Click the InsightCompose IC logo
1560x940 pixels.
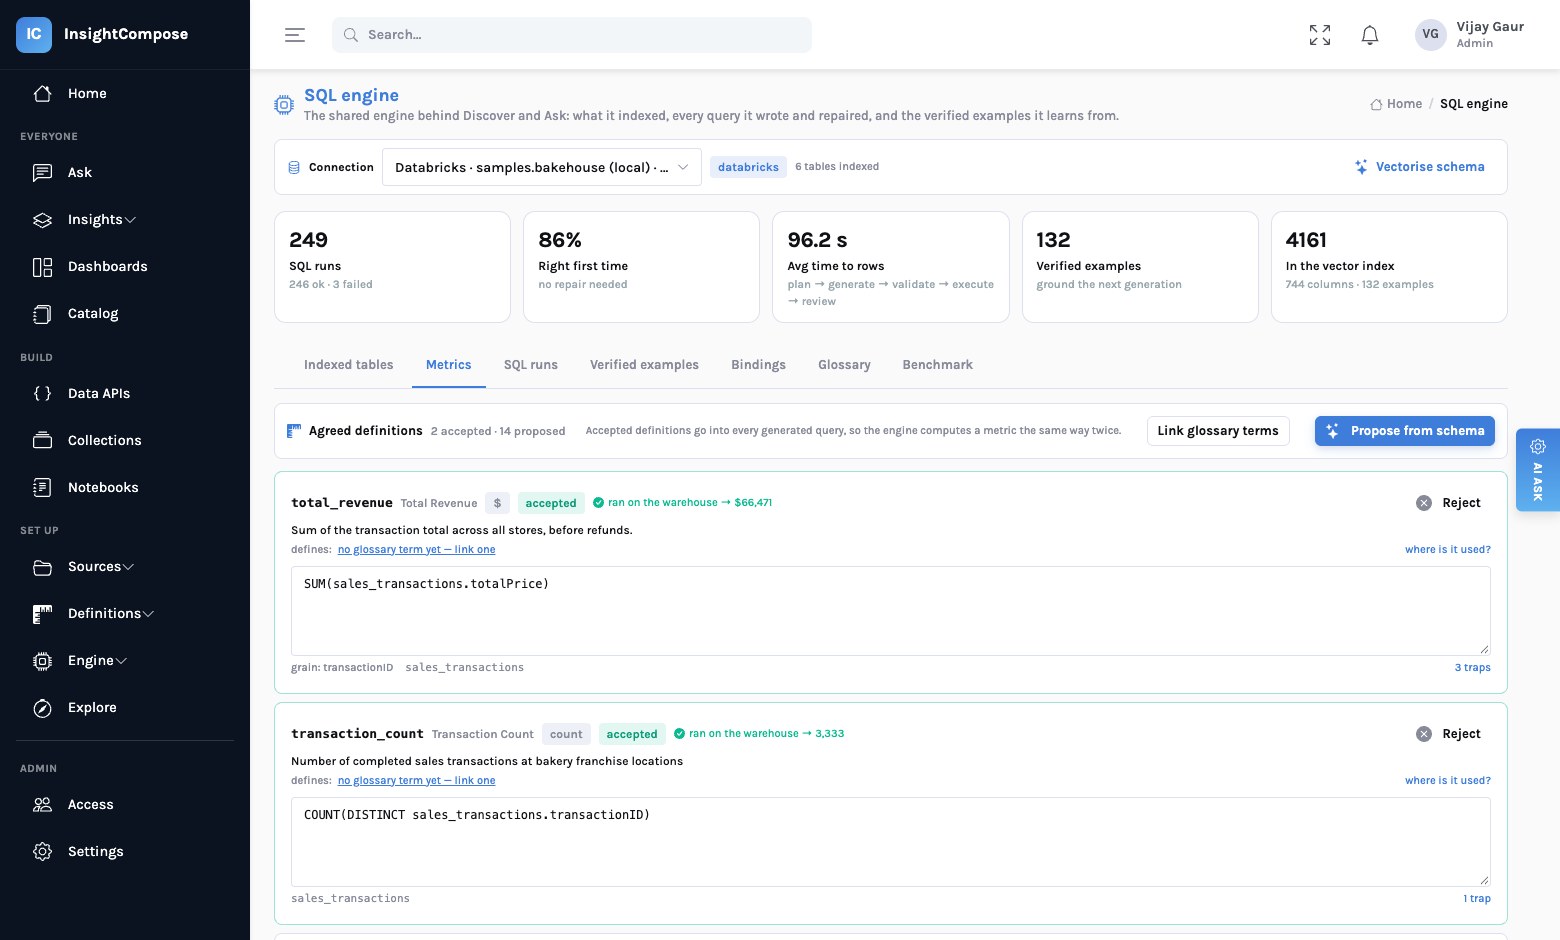[33, 34]
